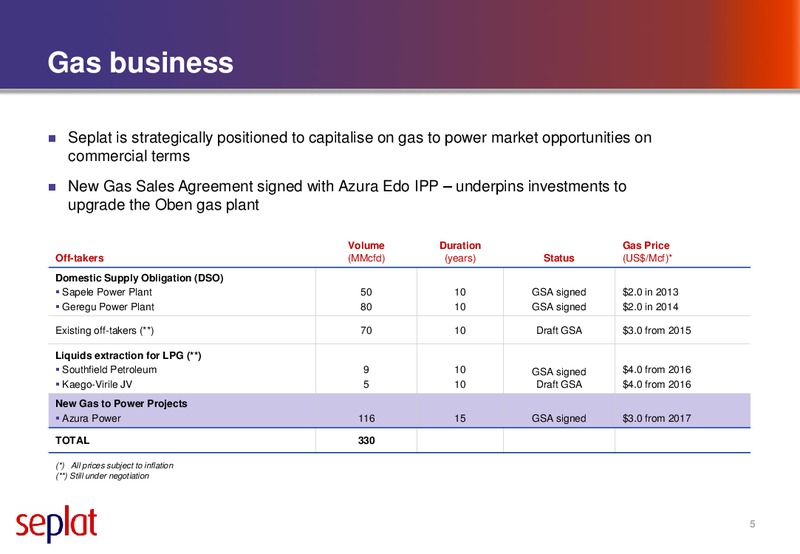The width and height of the screenshot is (800, 554).
Task: Select Kaego-Virile JV volume value 5
Action: pos(366,385)
